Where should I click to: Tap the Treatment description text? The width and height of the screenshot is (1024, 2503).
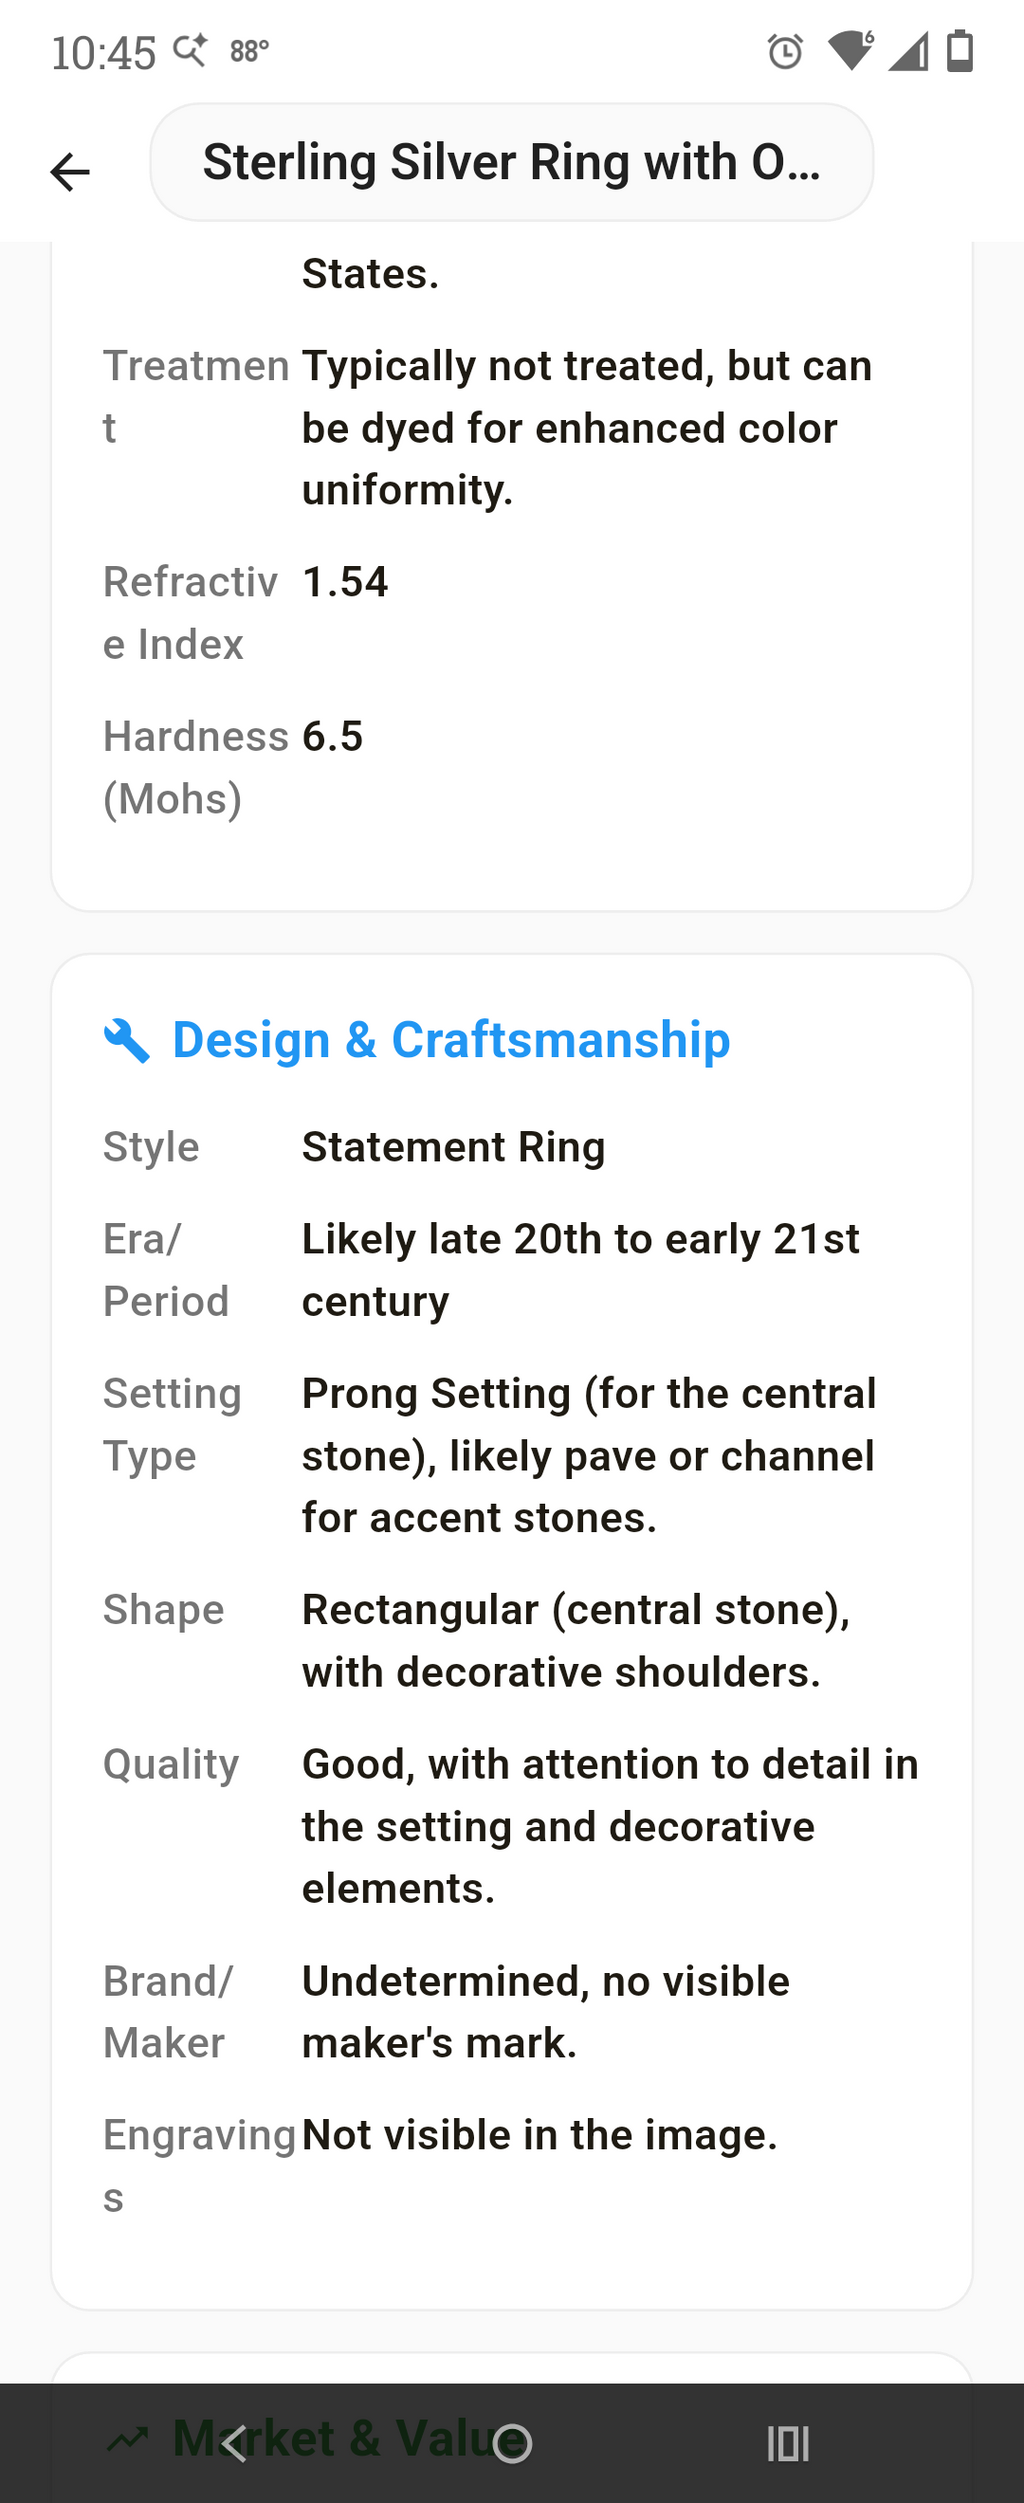(x=587, y=428)
